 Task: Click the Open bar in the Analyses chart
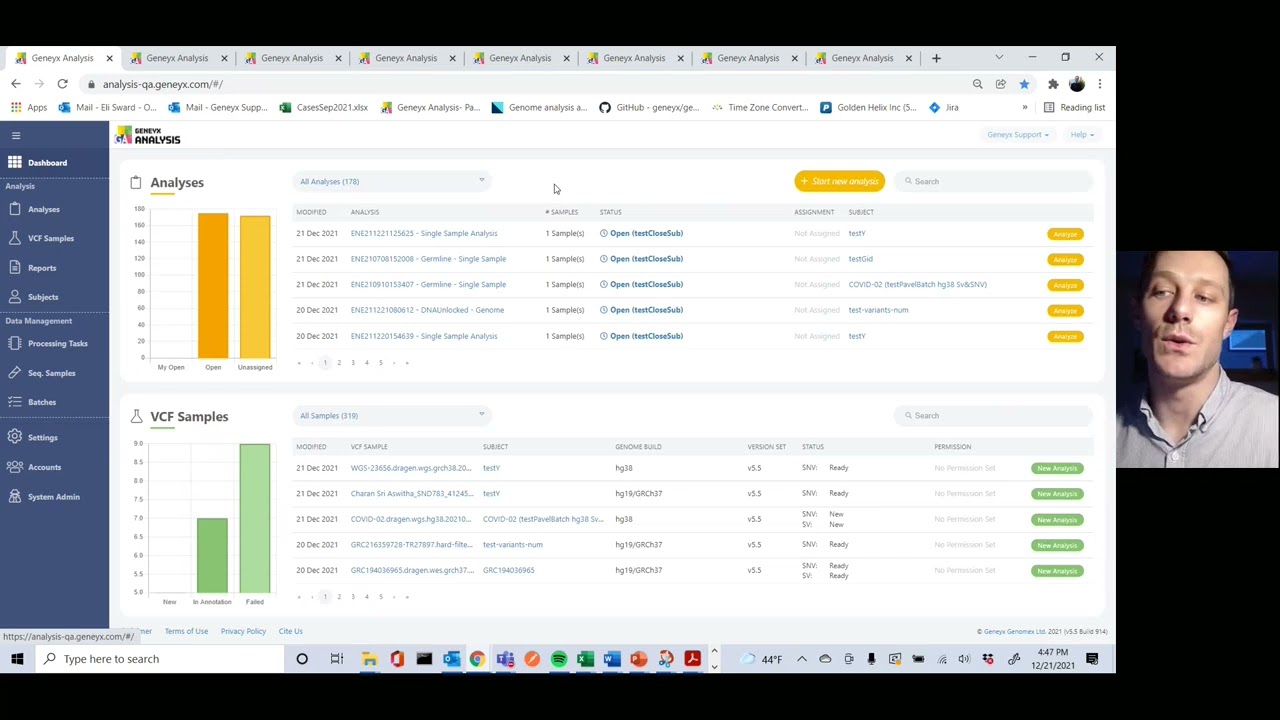tap(213, 286)
